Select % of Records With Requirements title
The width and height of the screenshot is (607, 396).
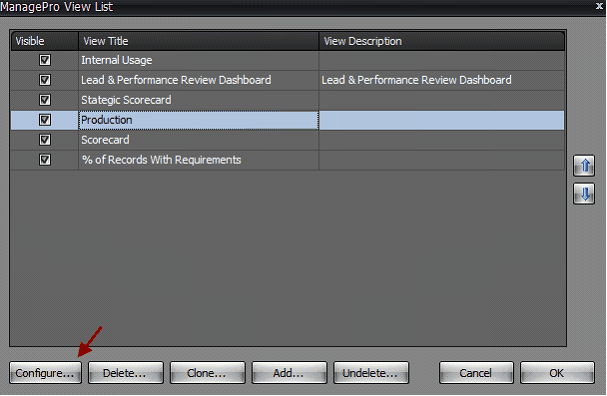coord(199,160)
